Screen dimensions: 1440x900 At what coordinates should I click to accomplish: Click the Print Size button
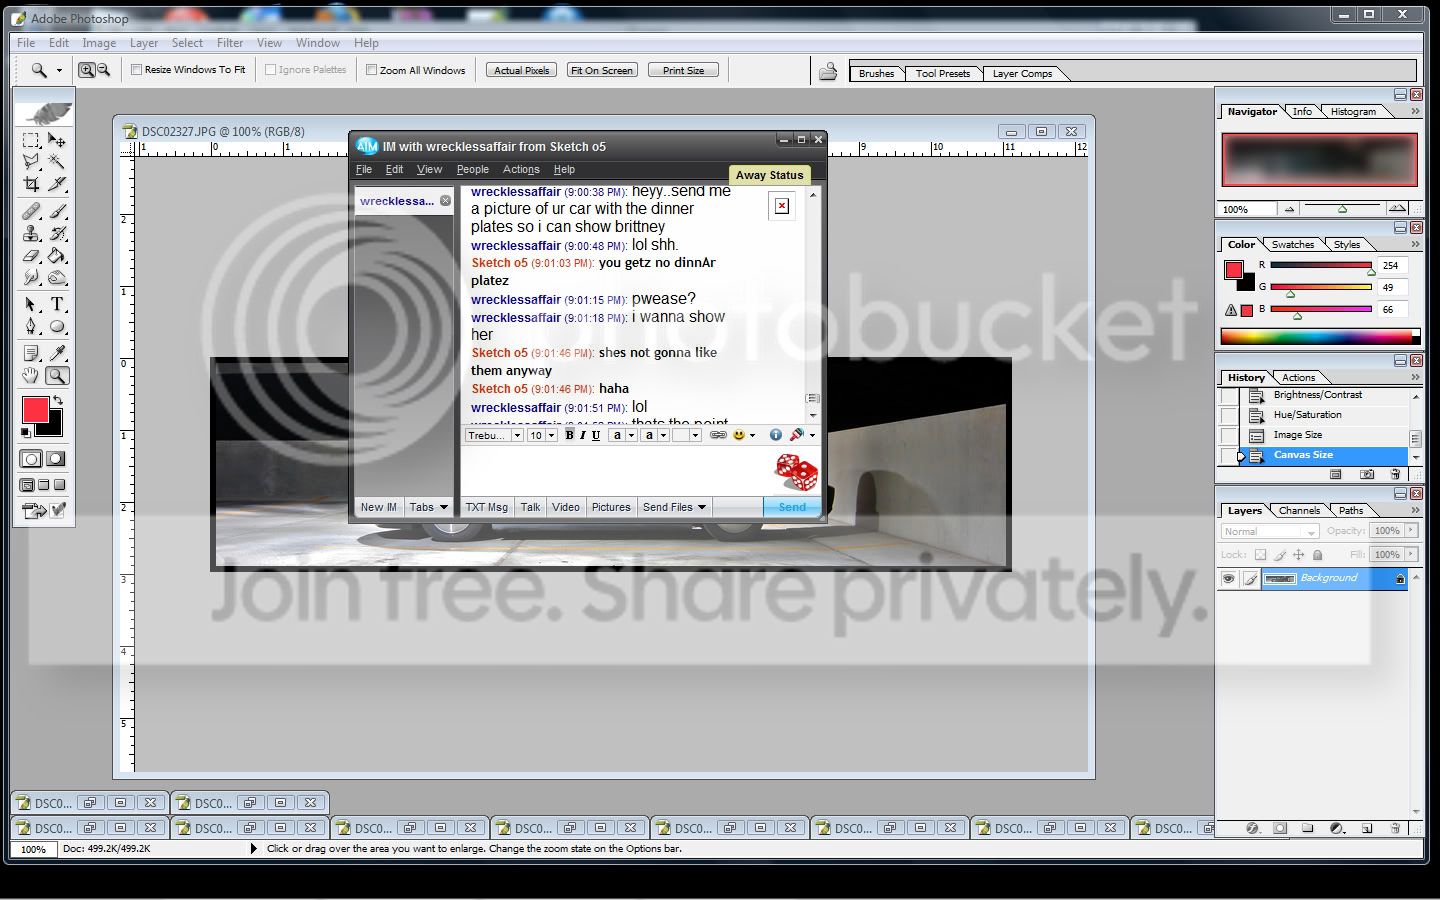(x=683, y=70)
